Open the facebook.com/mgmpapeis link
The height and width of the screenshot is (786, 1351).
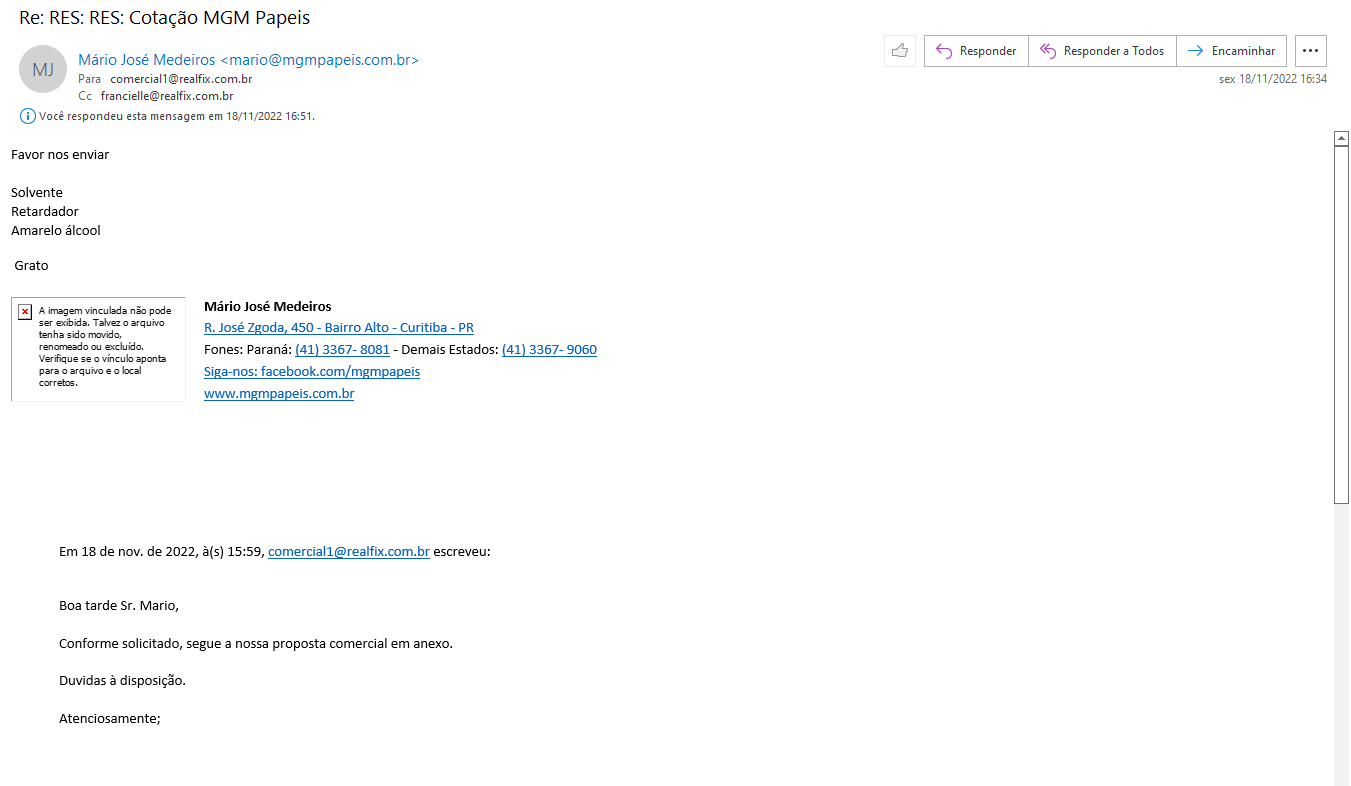[x=312, y=371]
